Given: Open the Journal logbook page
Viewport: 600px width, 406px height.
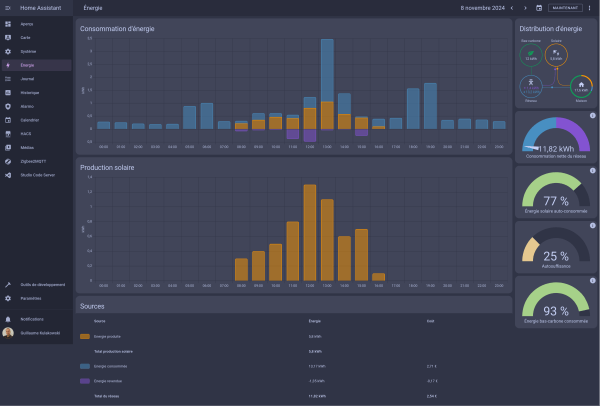Looking at the screenshot, I should click(x=25, y=78).
